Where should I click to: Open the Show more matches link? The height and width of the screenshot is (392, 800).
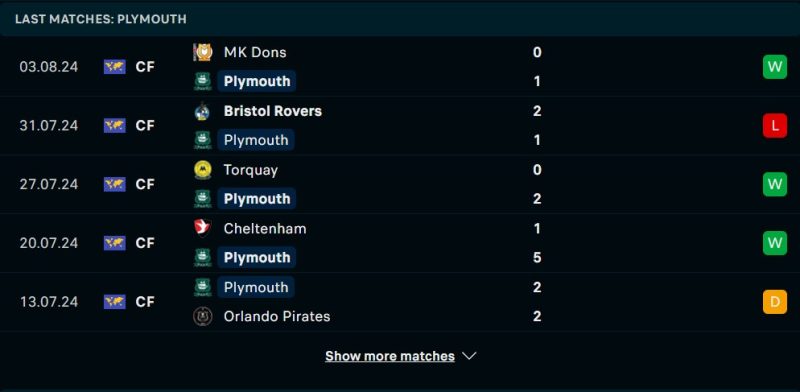point(390,356)
